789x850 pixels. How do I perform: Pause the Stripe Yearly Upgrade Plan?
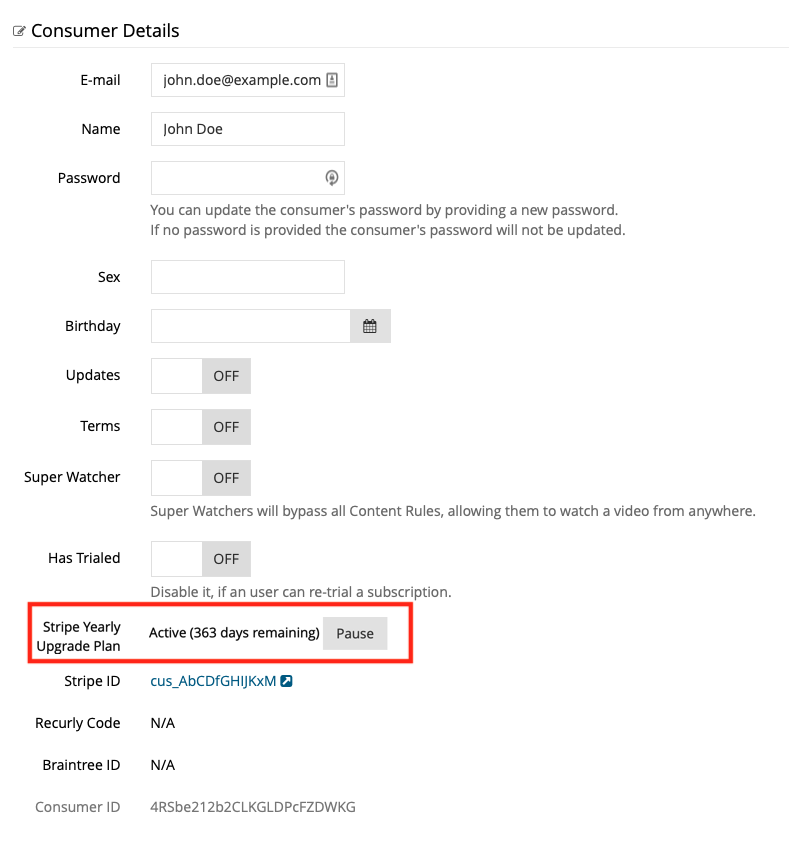coord(355,633)
